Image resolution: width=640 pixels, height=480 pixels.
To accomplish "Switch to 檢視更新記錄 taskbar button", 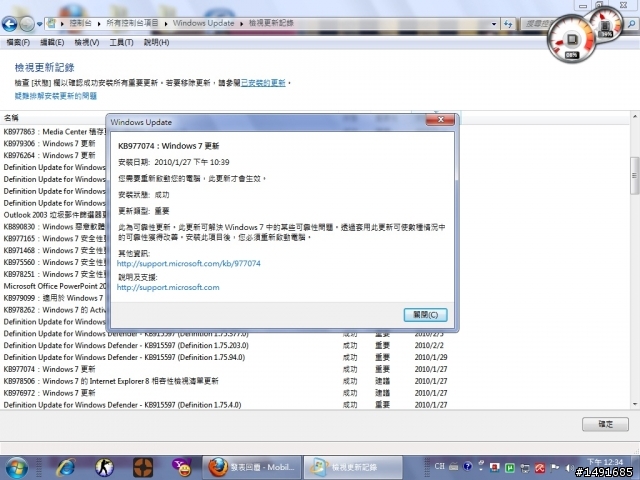I will 353,467.
